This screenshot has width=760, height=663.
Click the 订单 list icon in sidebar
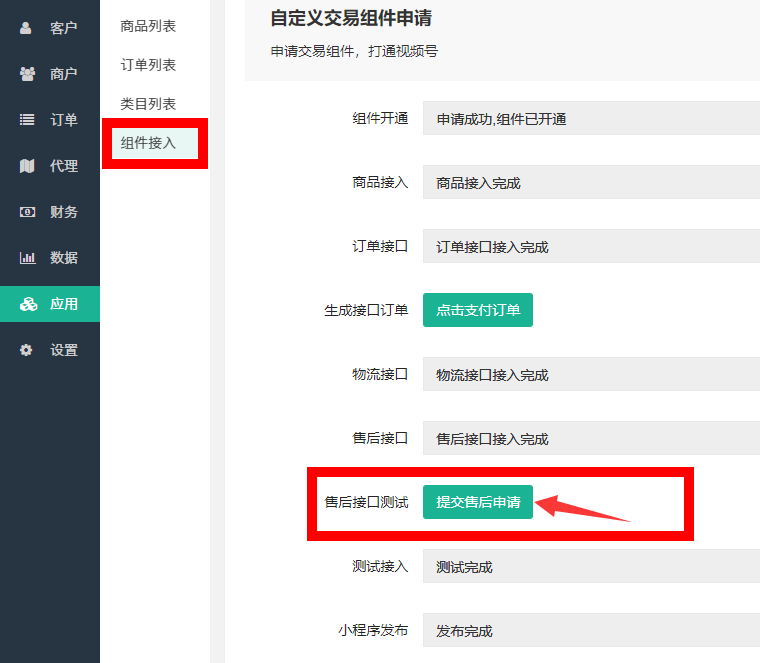(27, 120)
